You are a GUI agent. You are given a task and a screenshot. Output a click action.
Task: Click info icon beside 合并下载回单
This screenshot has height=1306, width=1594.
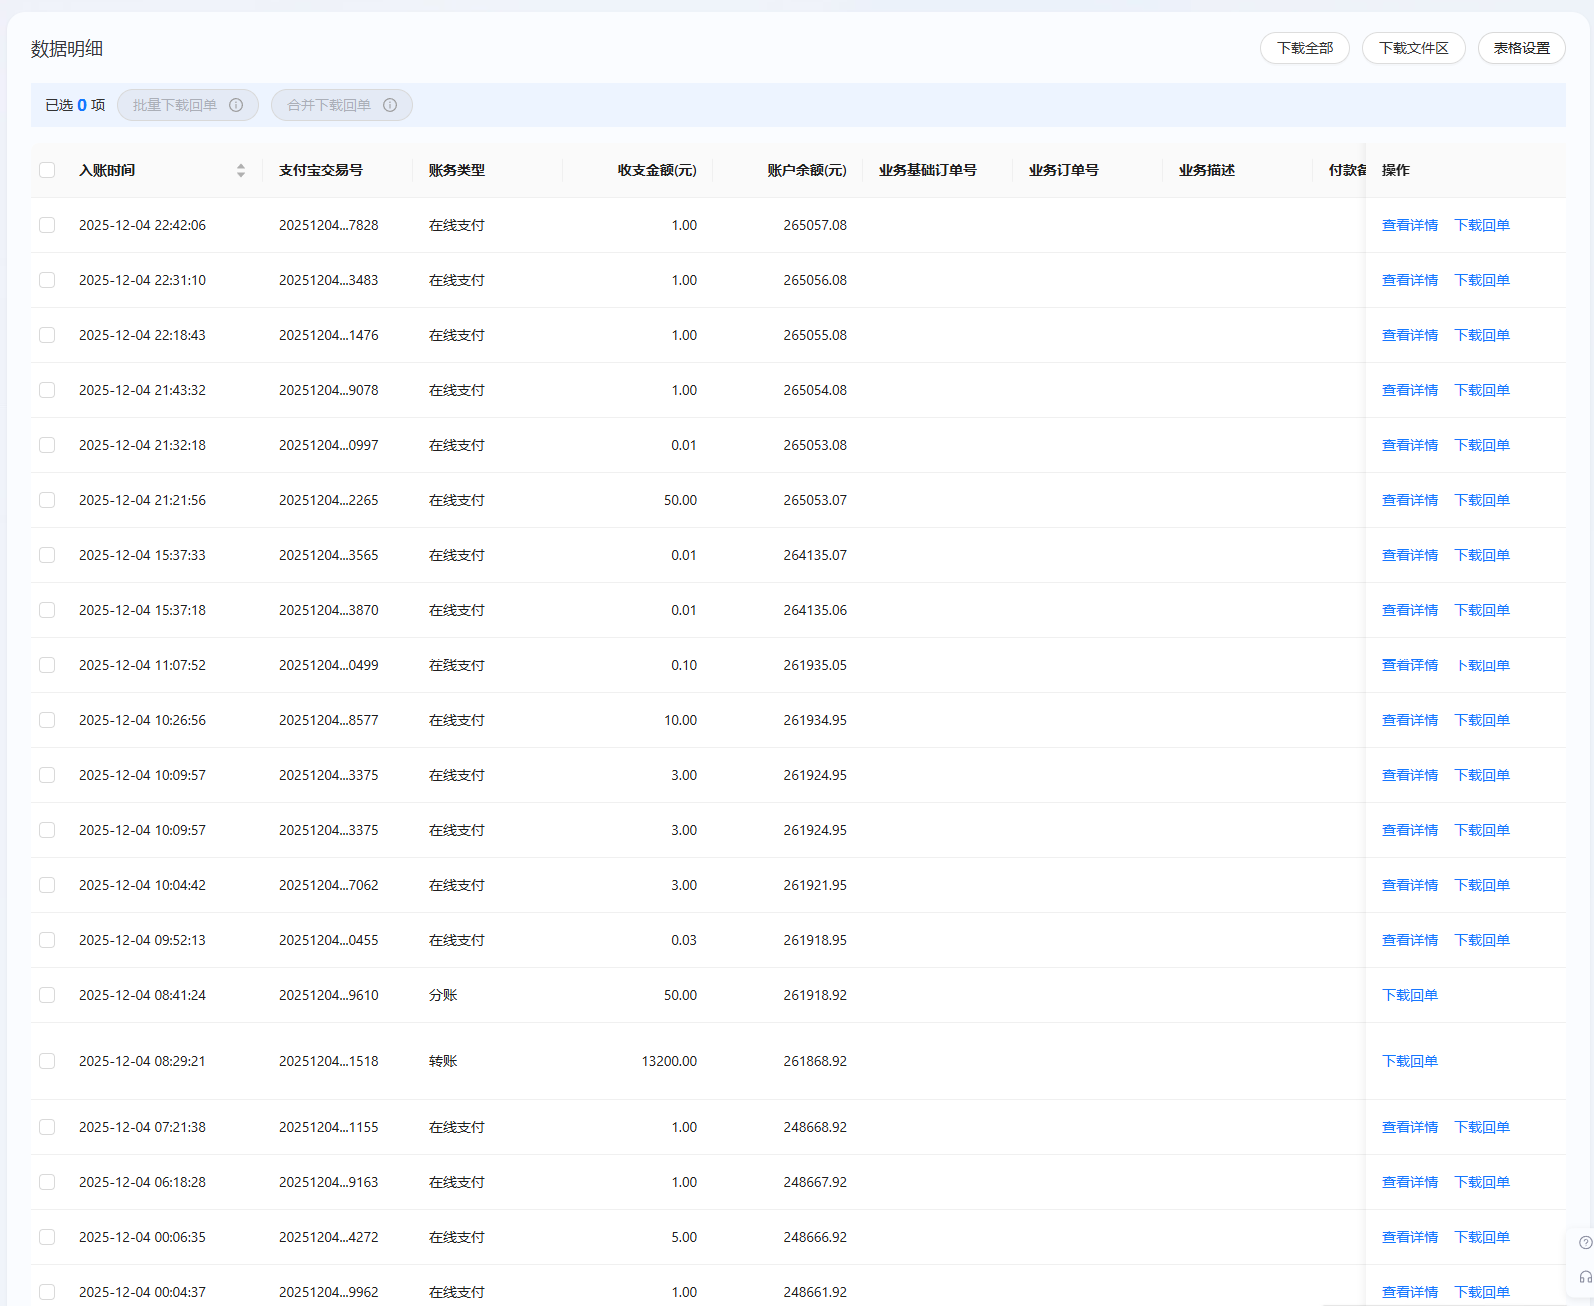(390, 105)
